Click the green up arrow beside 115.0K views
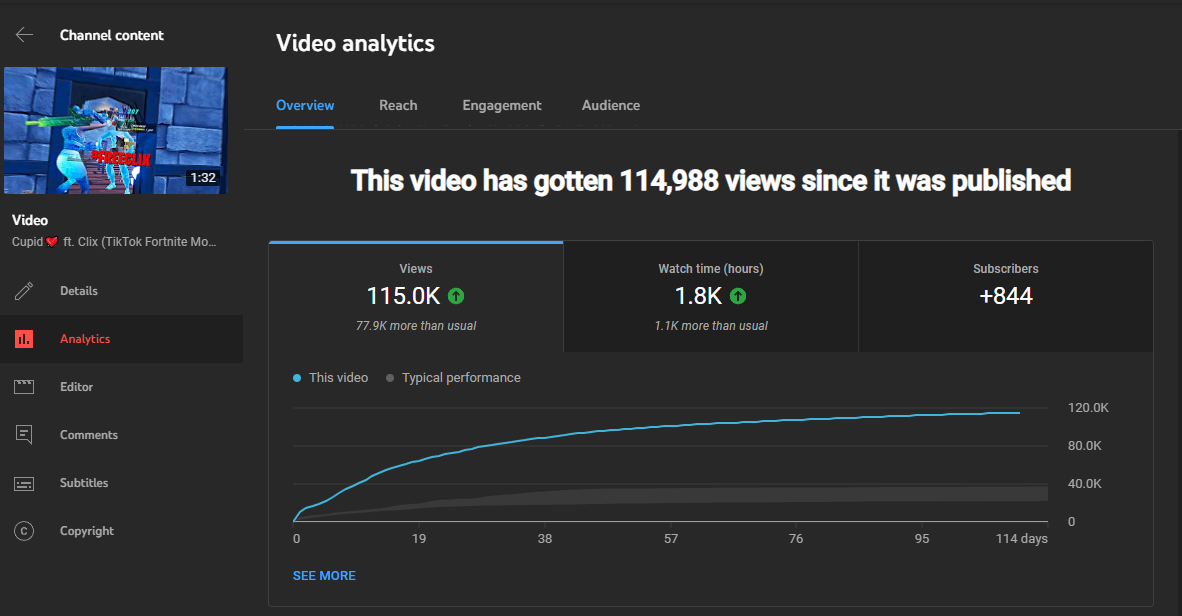The width and height of the screenshot is (1182, 616). (456, 296)
